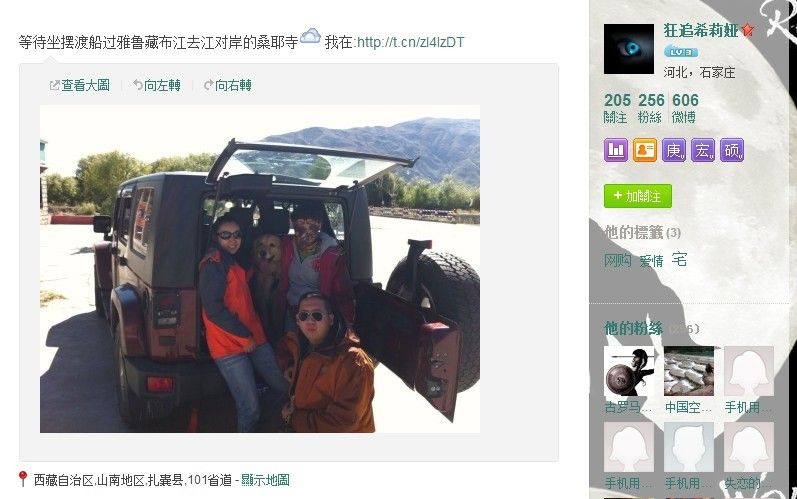Click the 205 关注 following count
This screenshot has width=797, height=499.
point(617,108)
